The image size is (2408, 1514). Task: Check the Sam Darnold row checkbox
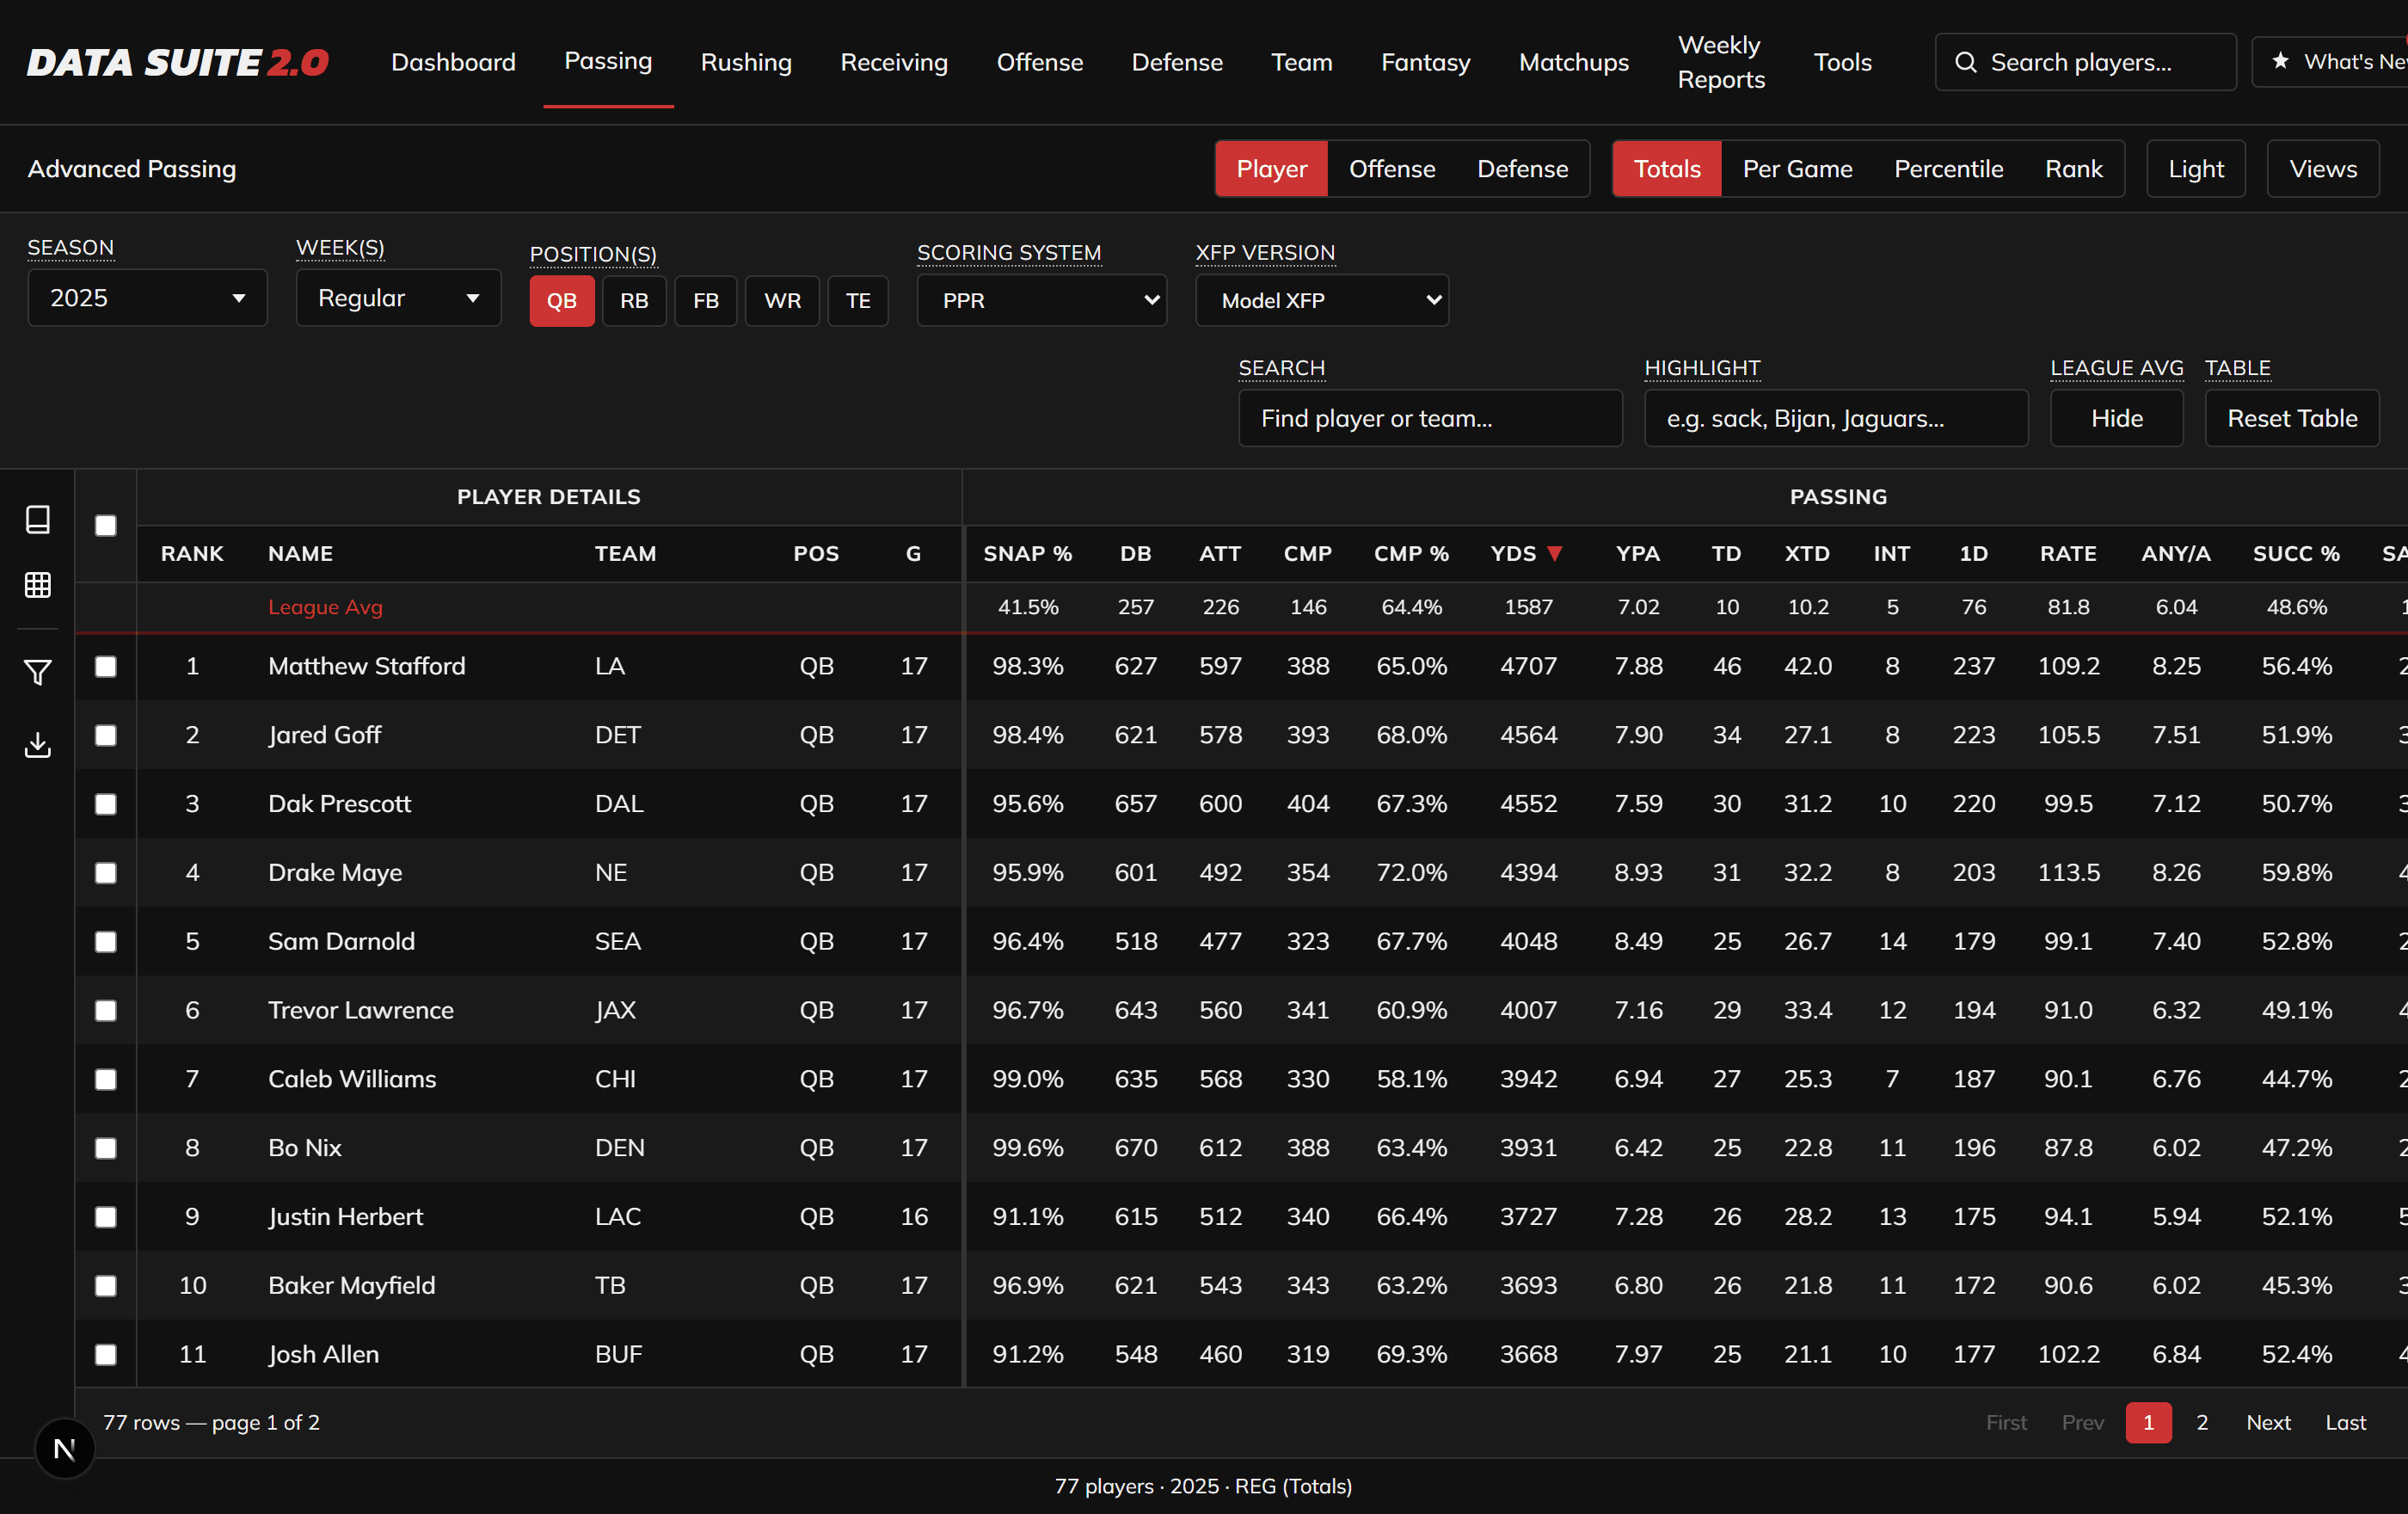point(106,941)
